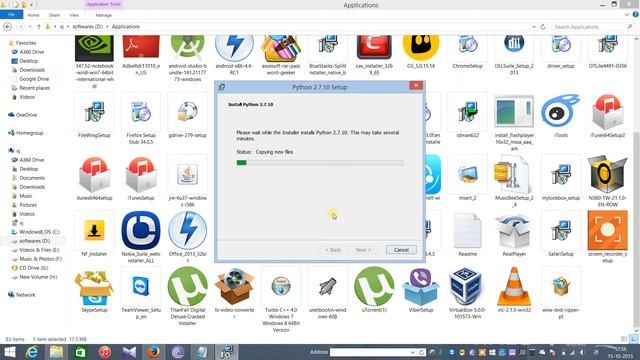Select the N360-TW-21.1.0-EN-ROW icon

point(607,175)
